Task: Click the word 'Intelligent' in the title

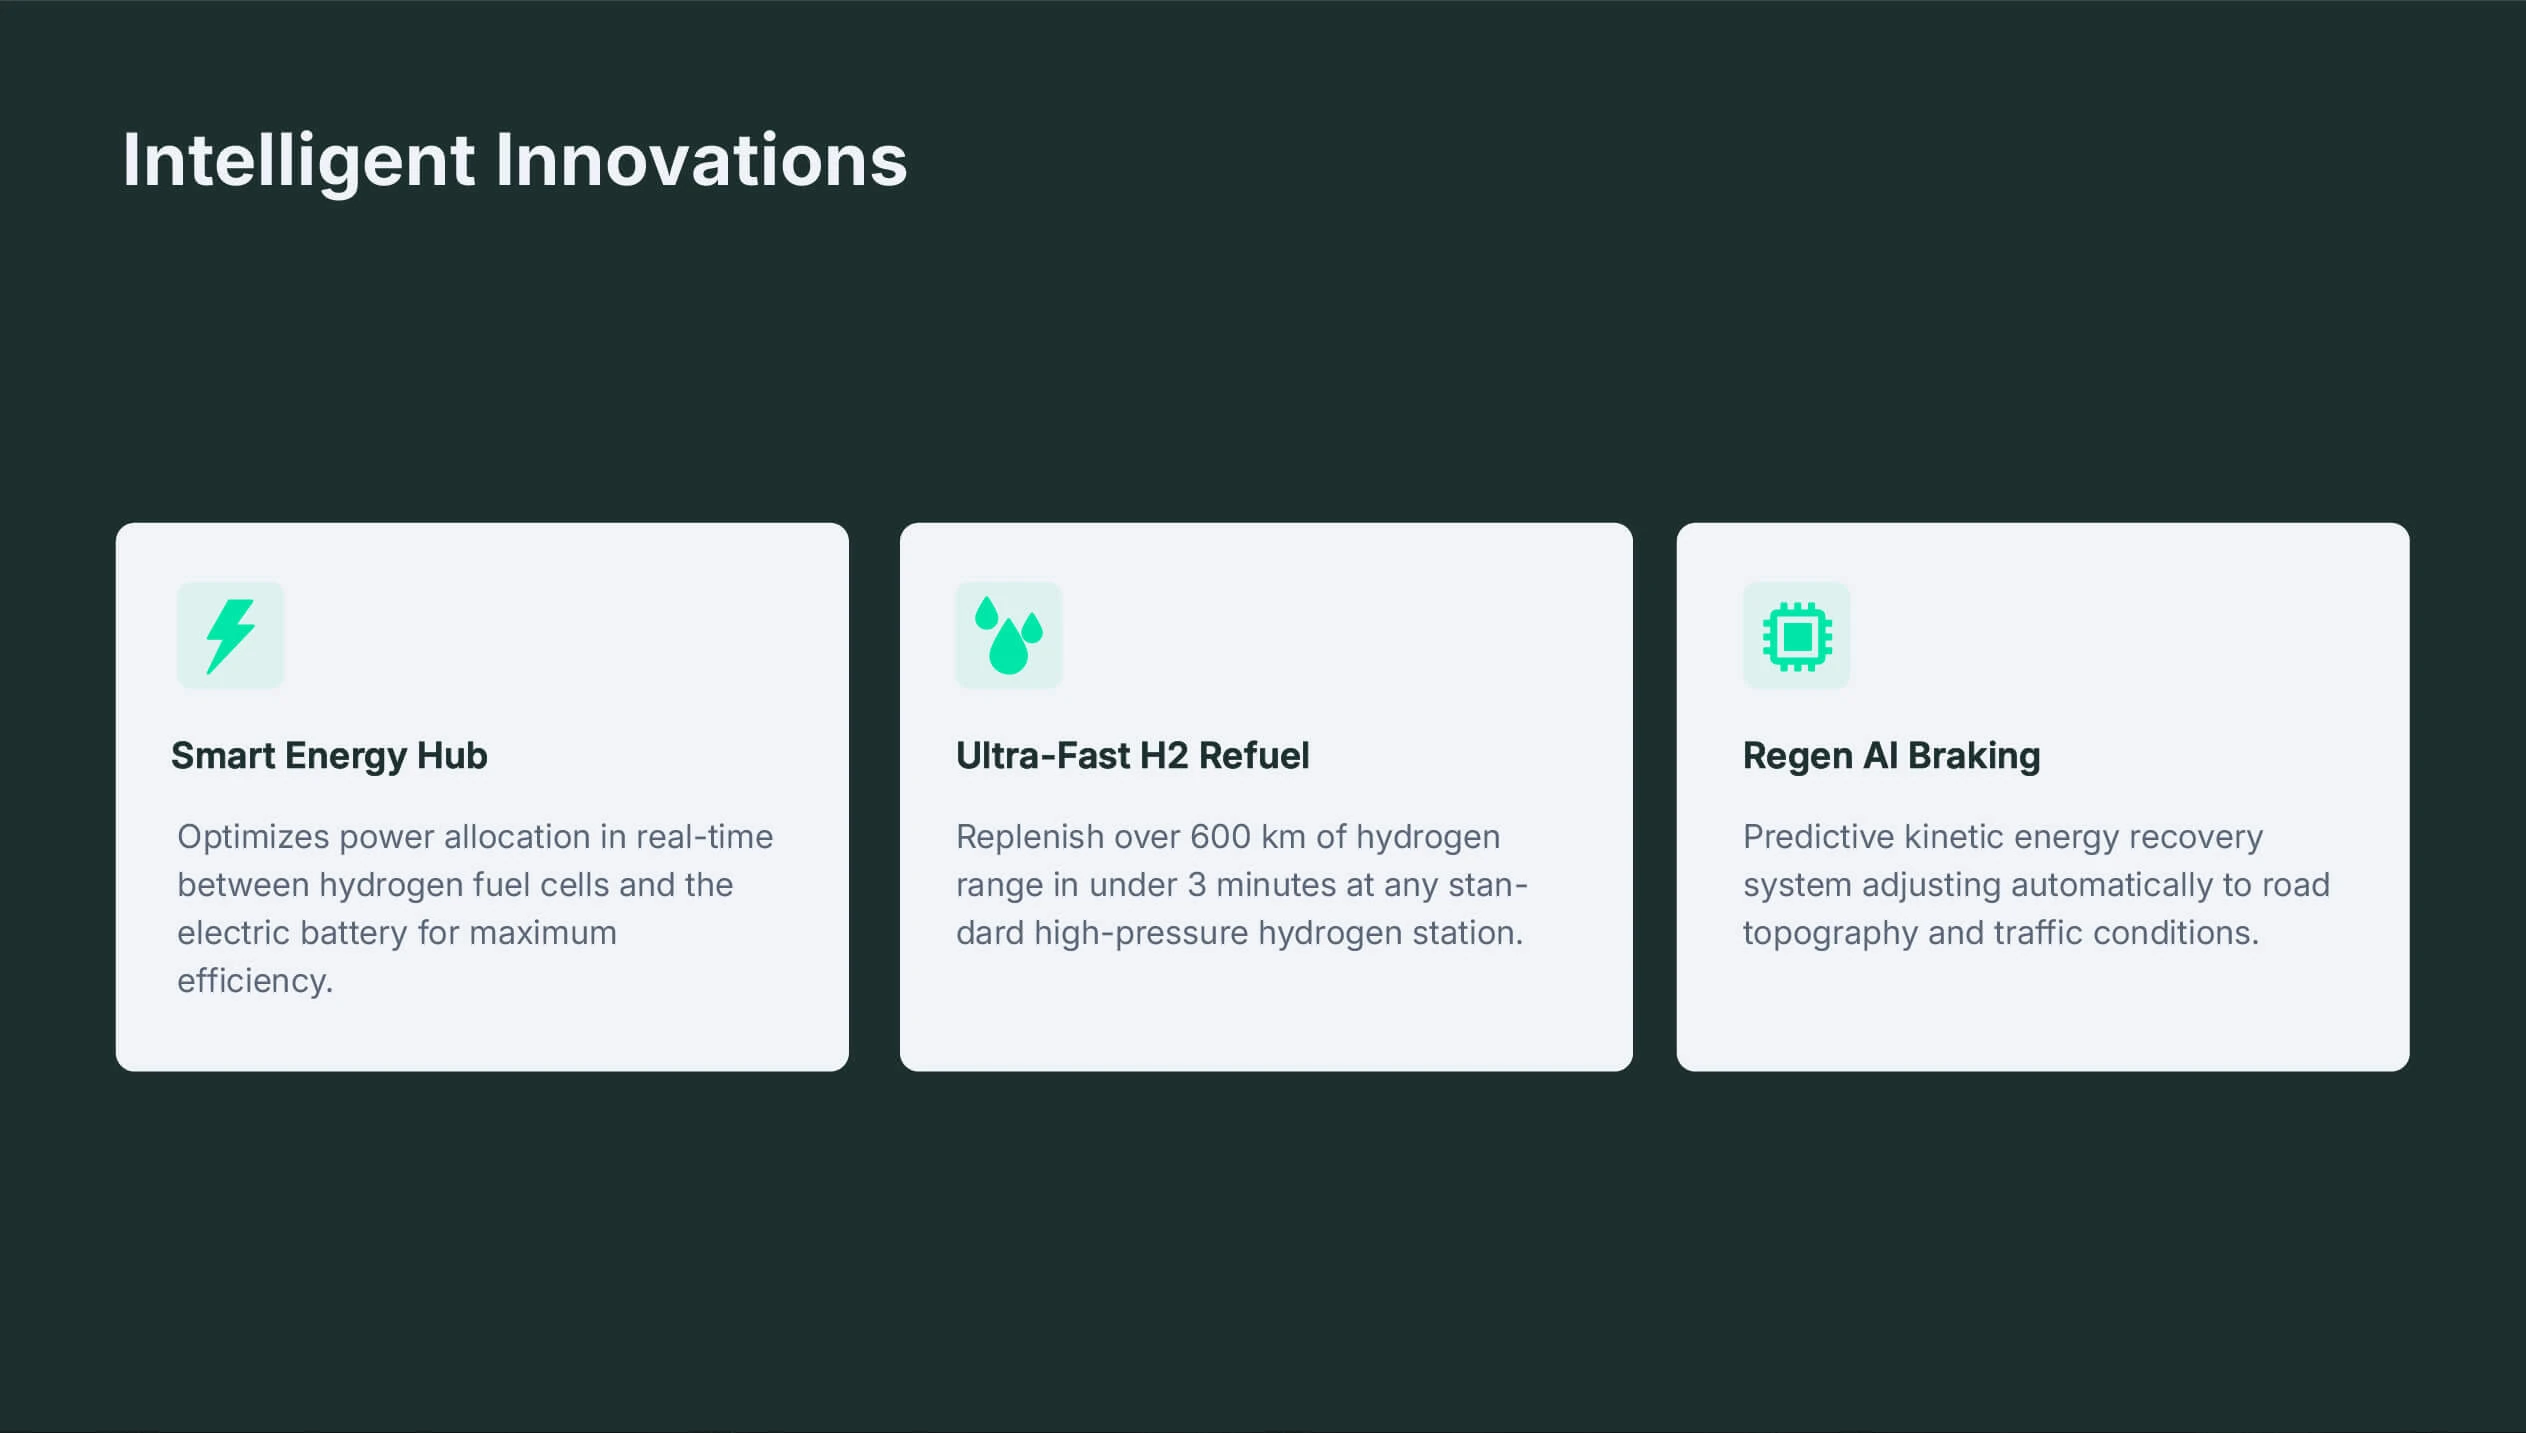Action: [299, 161]
